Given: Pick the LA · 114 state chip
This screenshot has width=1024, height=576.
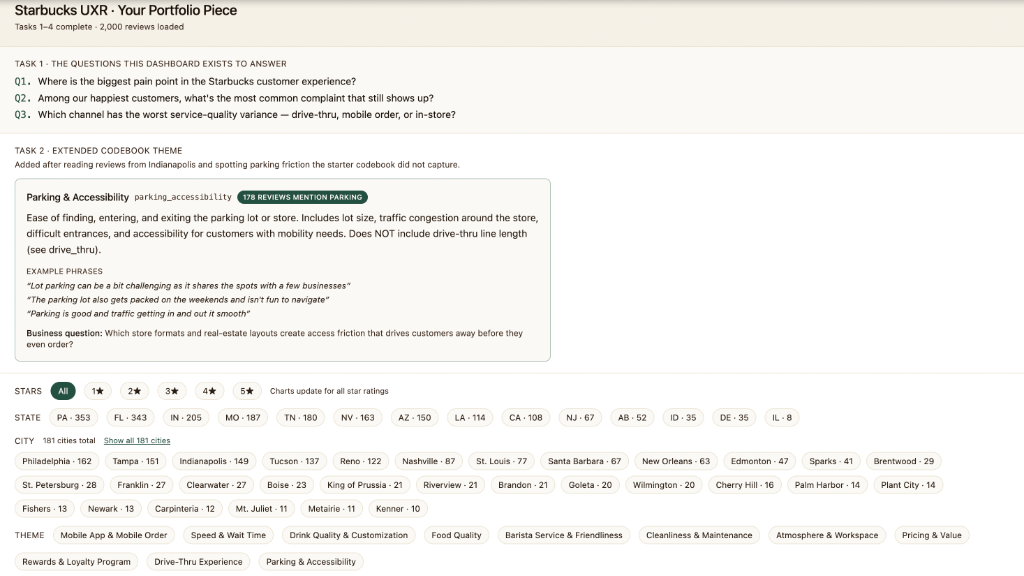Looking at the screenshot, I should click(470, 418).
